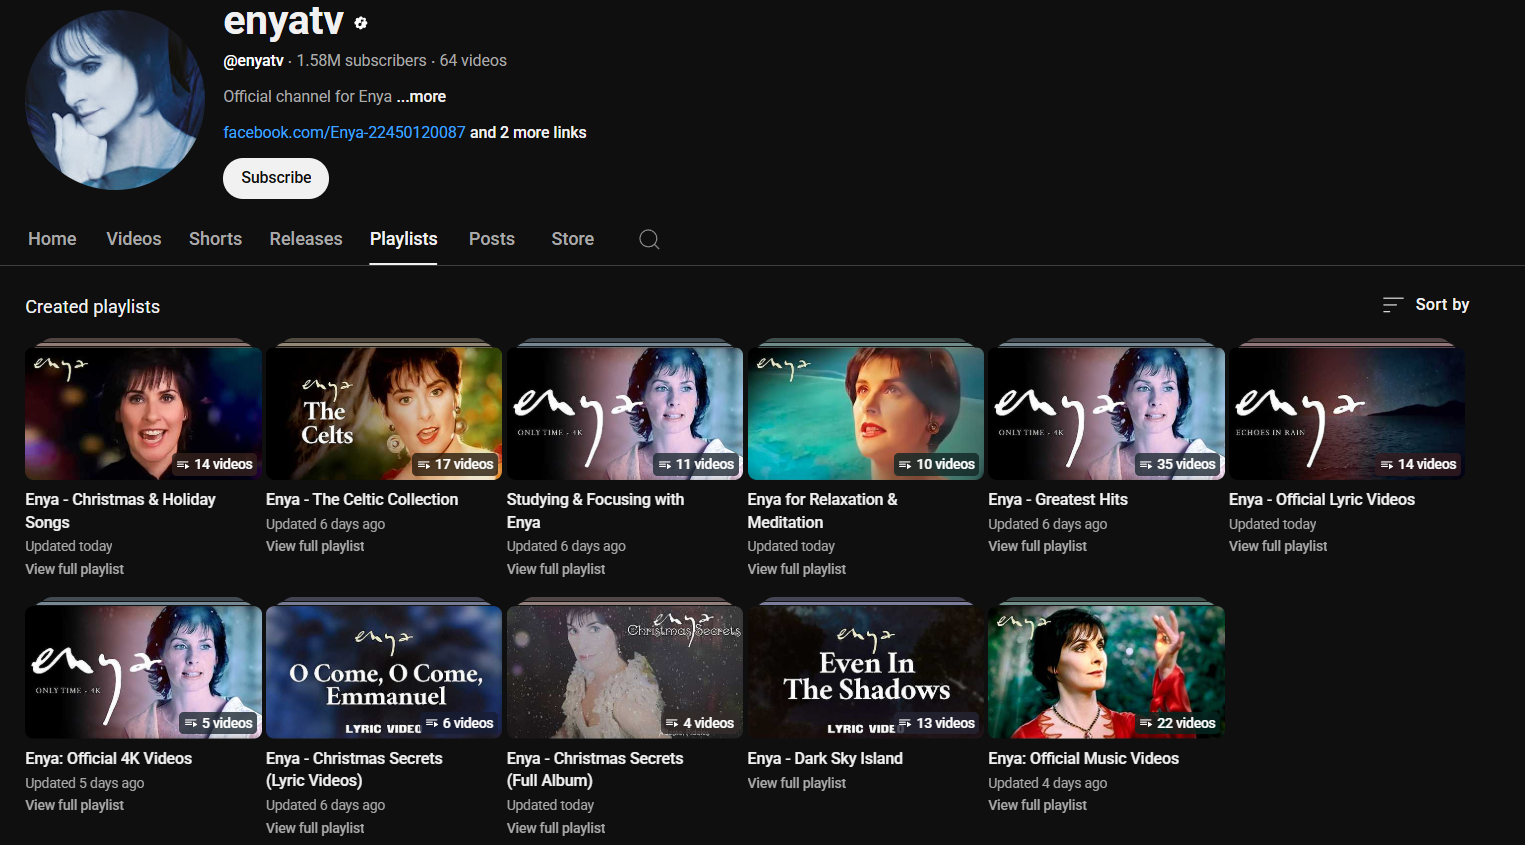Viewport: 1525px width, 845px height.
Task: Open Enya: Official 4K Videos thumbnail
Action: tap(143, 672)
